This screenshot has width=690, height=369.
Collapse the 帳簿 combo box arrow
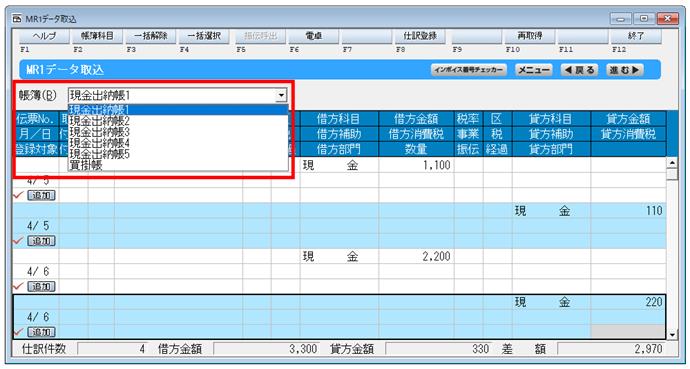click(281, 95)
